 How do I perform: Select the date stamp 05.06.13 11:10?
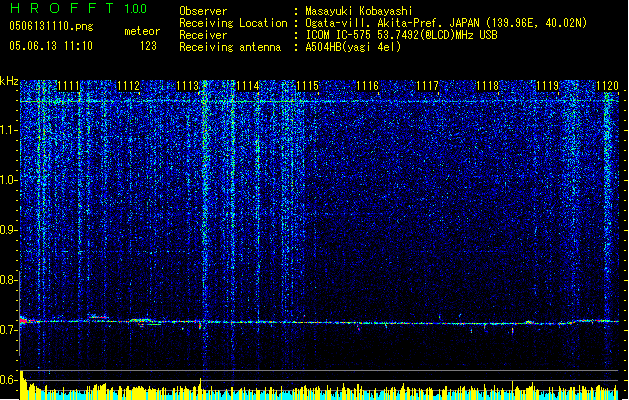(x=51, y=46)
